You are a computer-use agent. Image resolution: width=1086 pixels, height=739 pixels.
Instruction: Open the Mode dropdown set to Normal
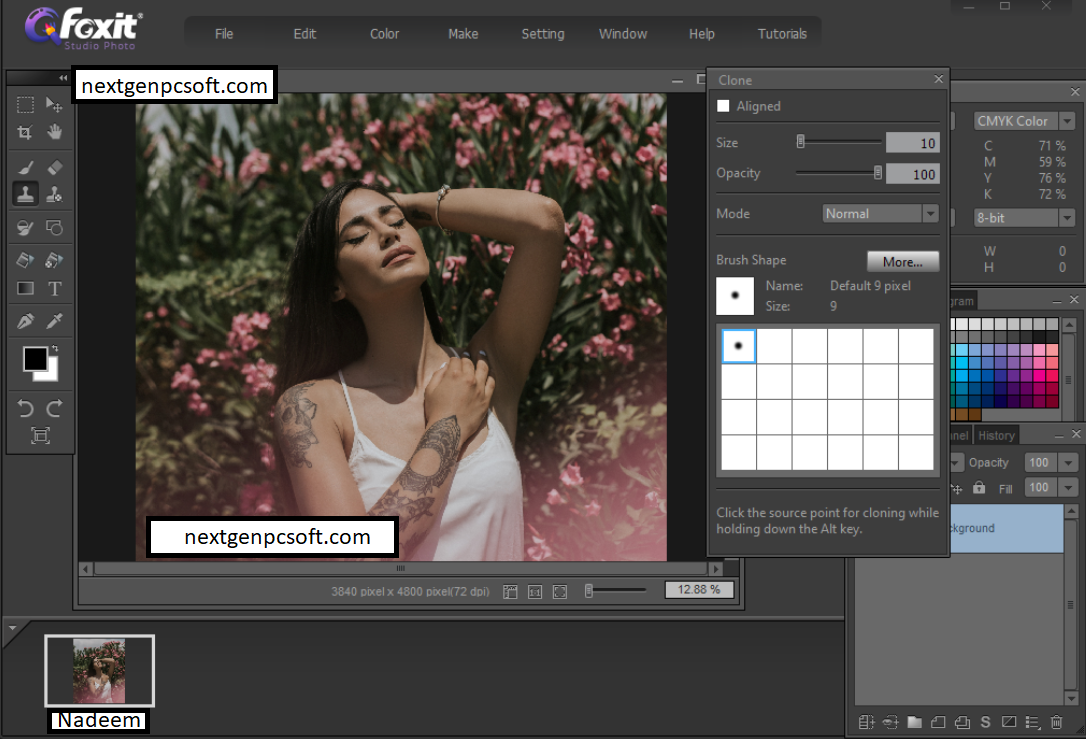pos(880,214)
